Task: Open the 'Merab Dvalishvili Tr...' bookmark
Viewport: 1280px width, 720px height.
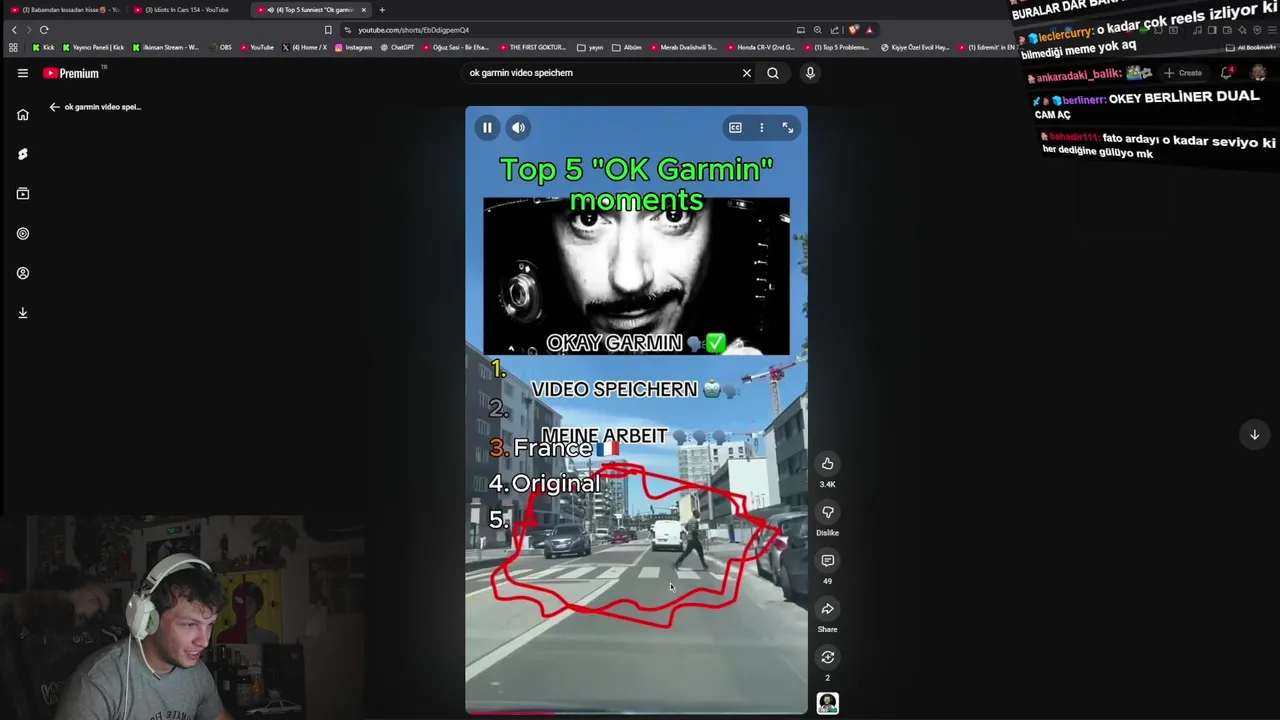Action: pos(684,47)
